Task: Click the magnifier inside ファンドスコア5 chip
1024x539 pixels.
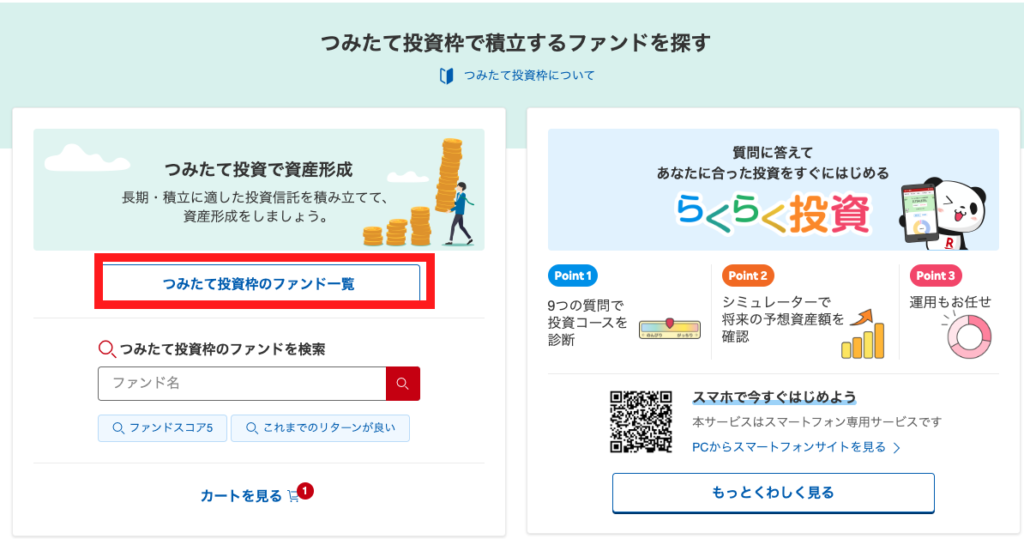Action: pyautogui.click(x=118, y=429)
